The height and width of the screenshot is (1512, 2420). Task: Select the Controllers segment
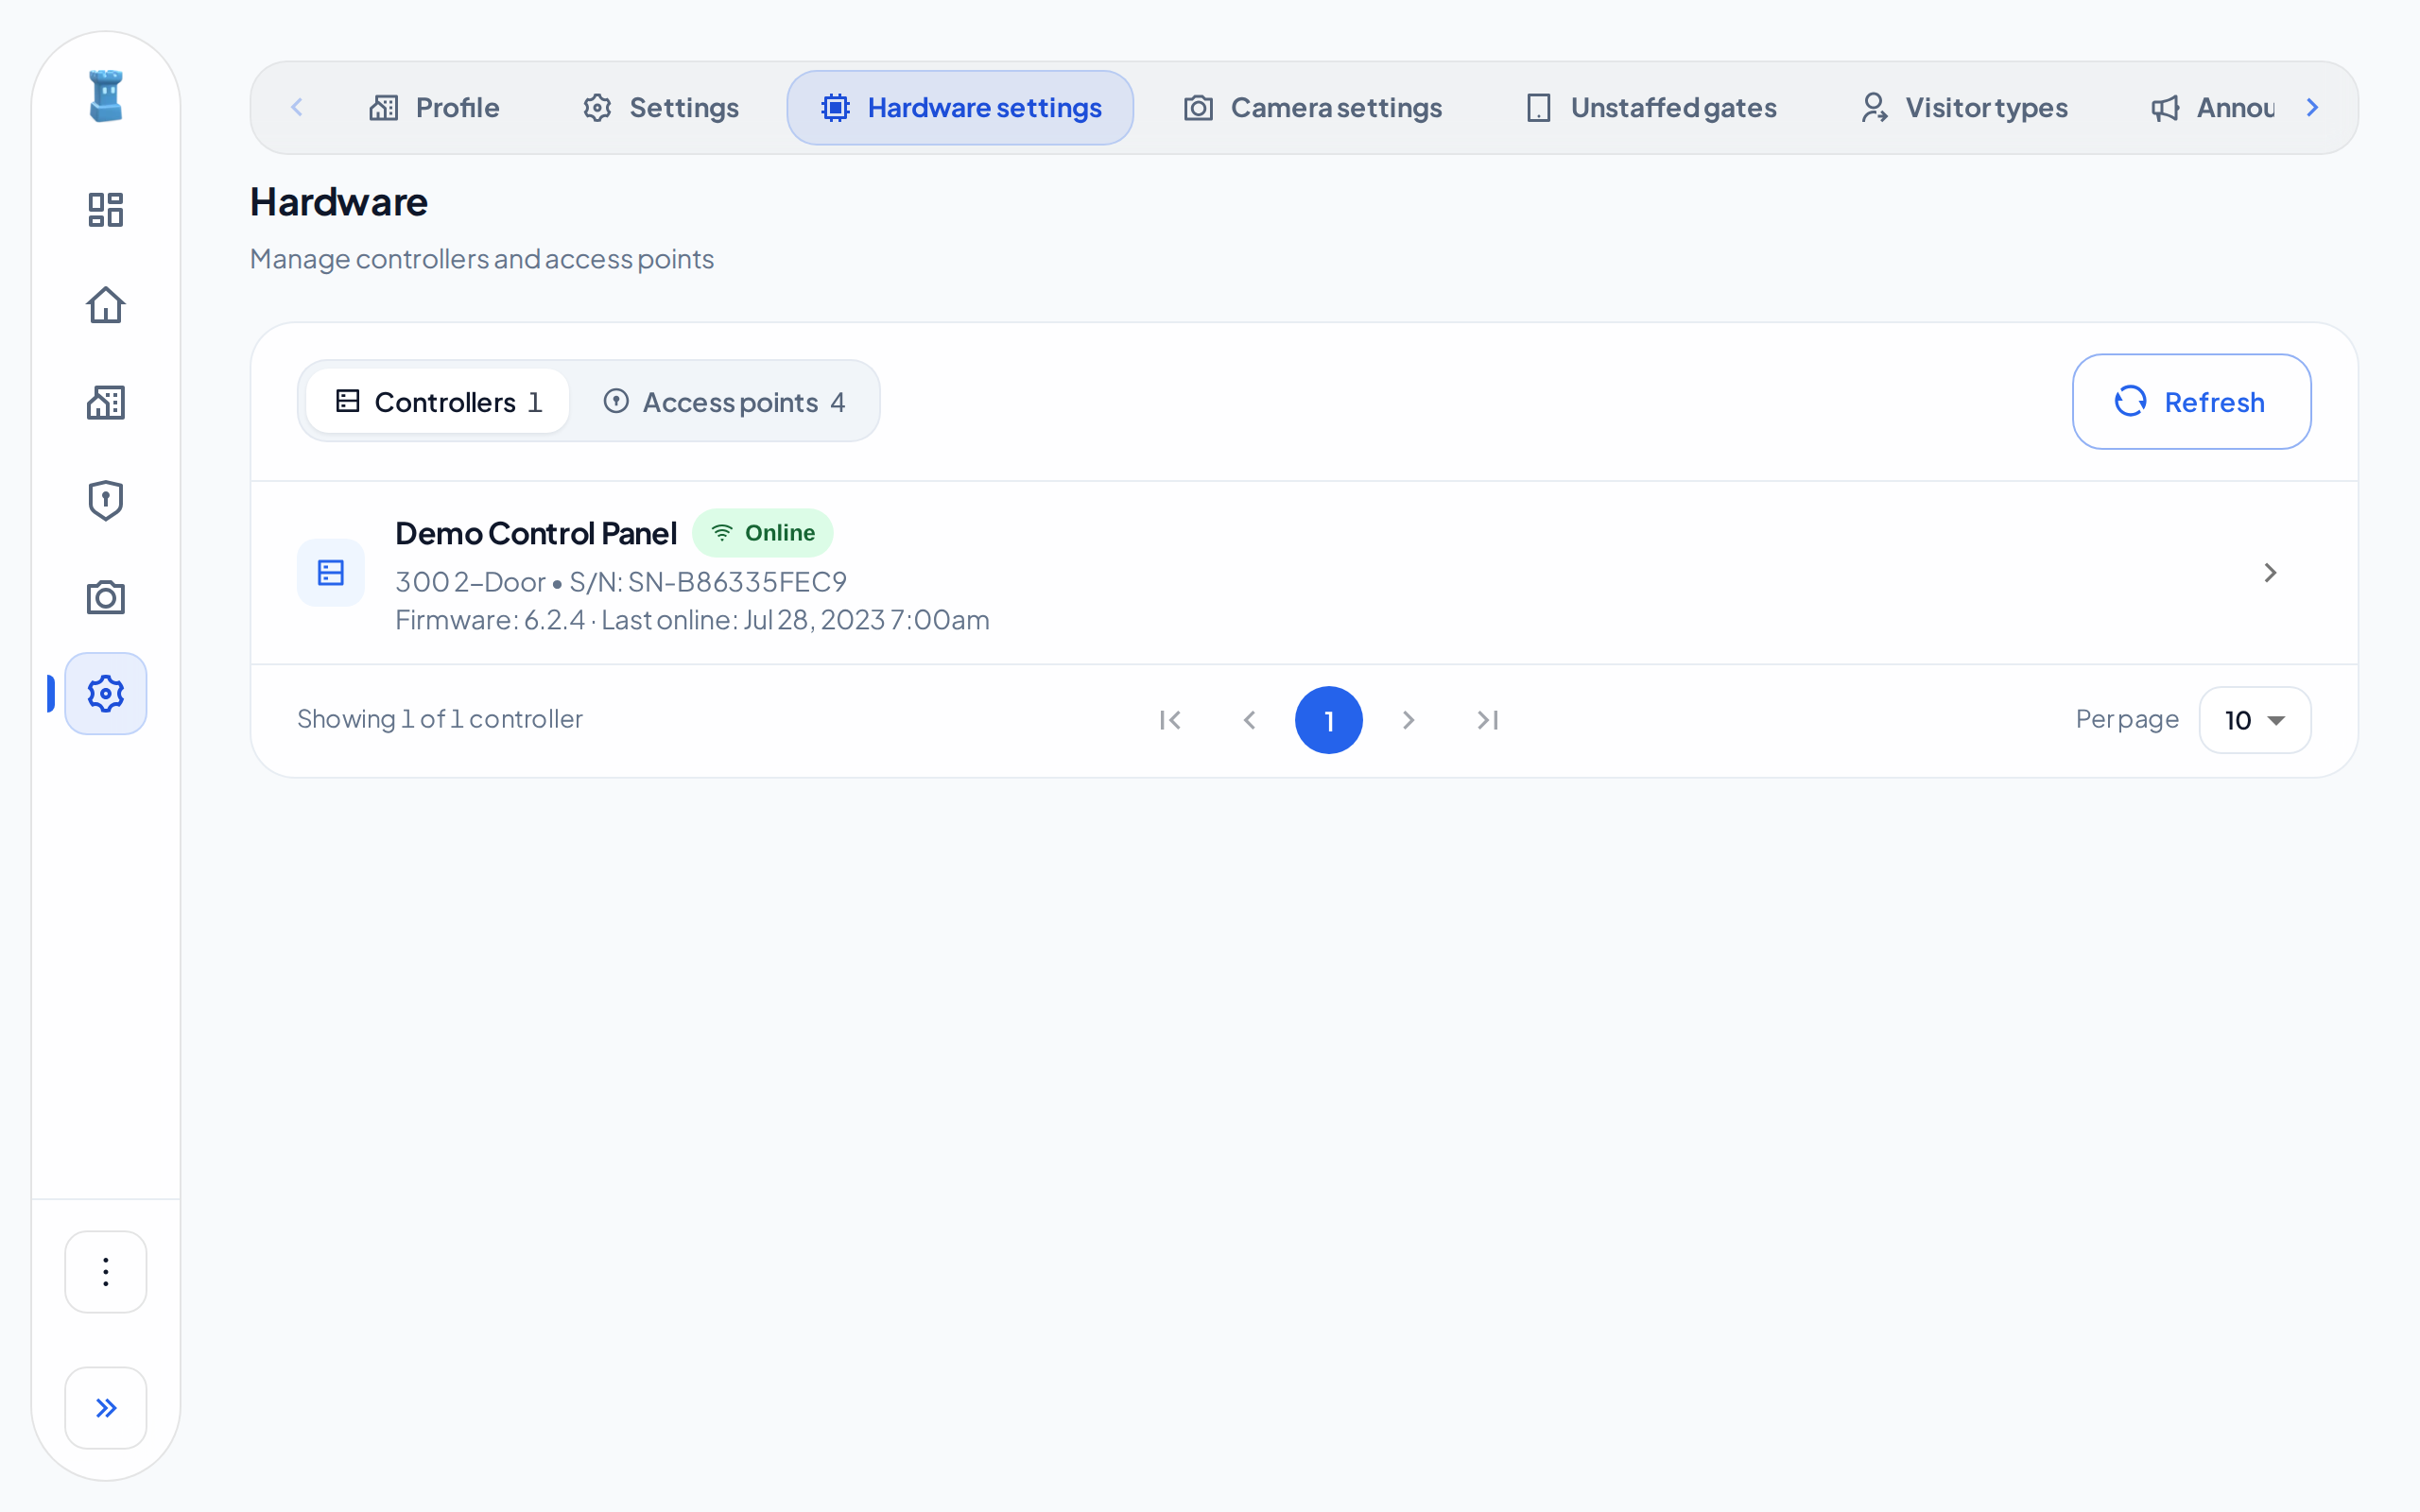[x=438, y=402]
